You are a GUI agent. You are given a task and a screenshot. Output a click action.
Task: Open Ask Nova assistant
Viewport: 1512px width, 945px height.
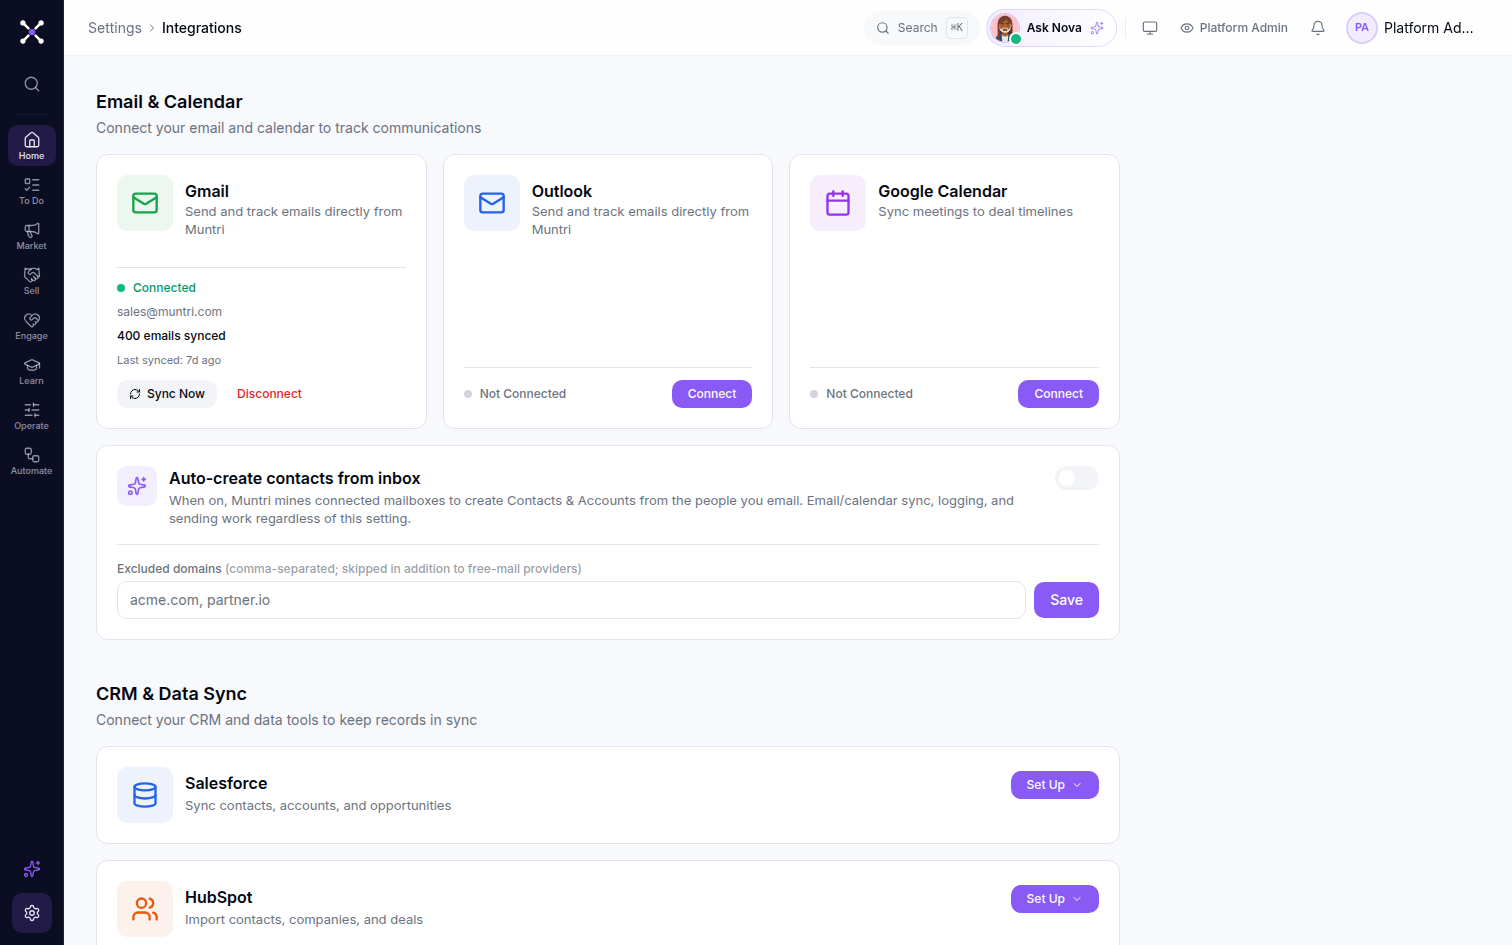(x=1051, y=28)
